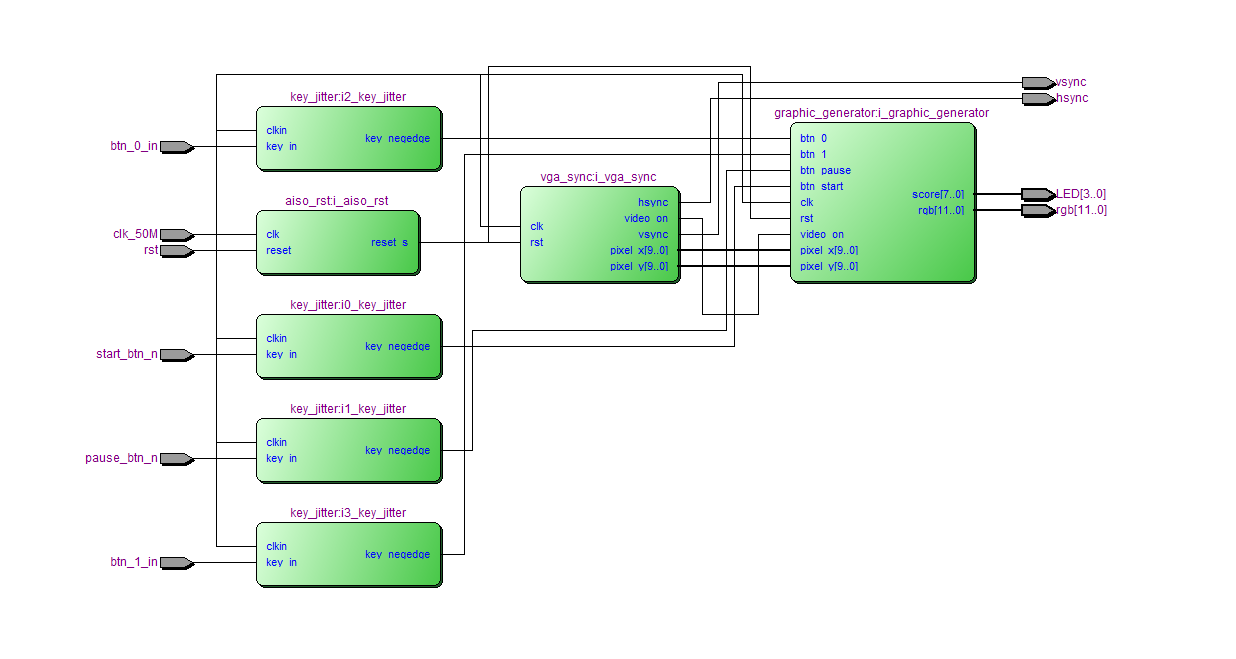Select vsync output of vga_sync block
Image resolution: width=1236 pixels, height=659 pixels.
[x=653, y=234]
